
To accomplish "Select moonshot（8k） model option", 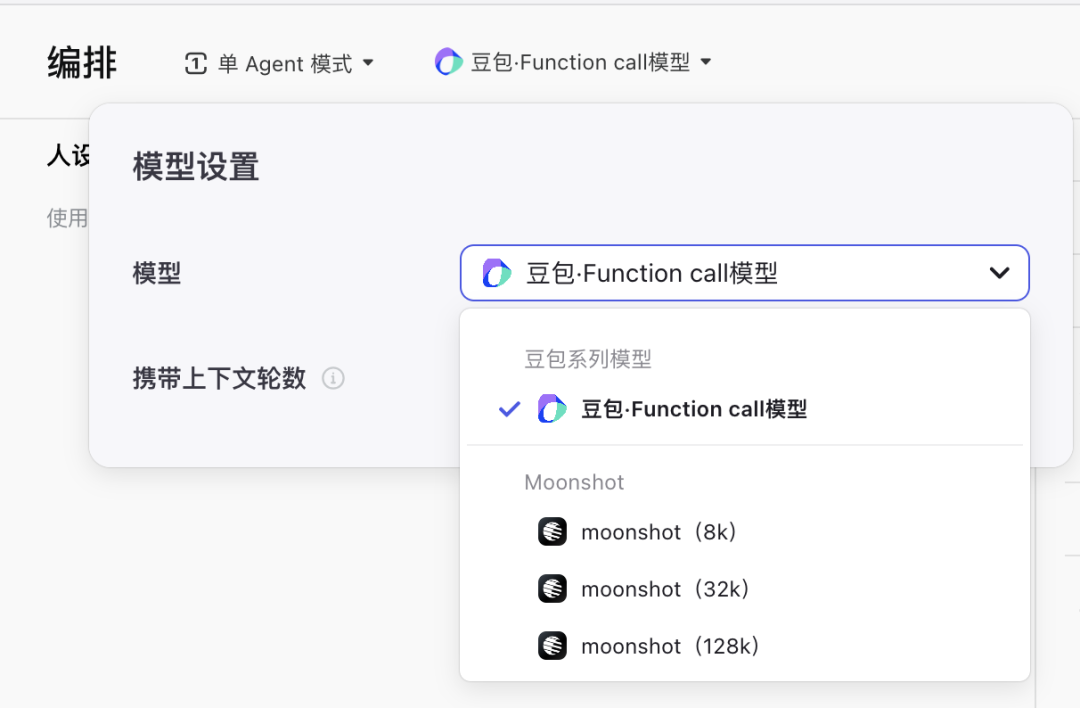I will (659, 532).
